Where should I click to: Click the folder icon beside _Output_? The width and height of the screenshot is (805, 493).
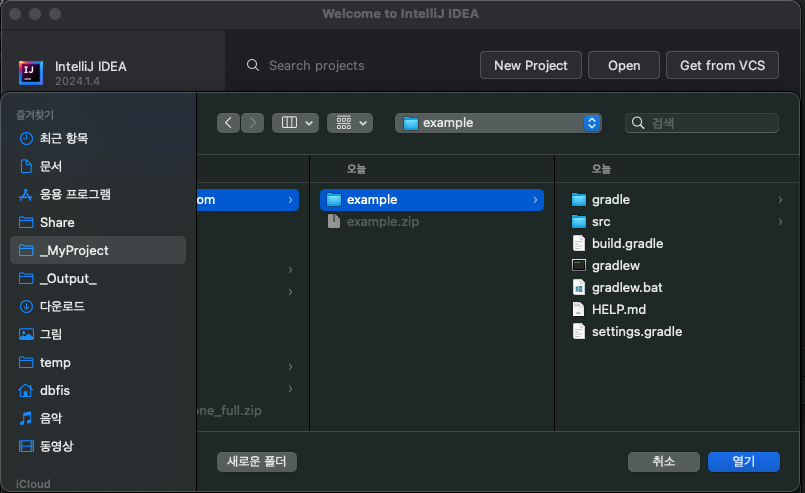point(26,278)
